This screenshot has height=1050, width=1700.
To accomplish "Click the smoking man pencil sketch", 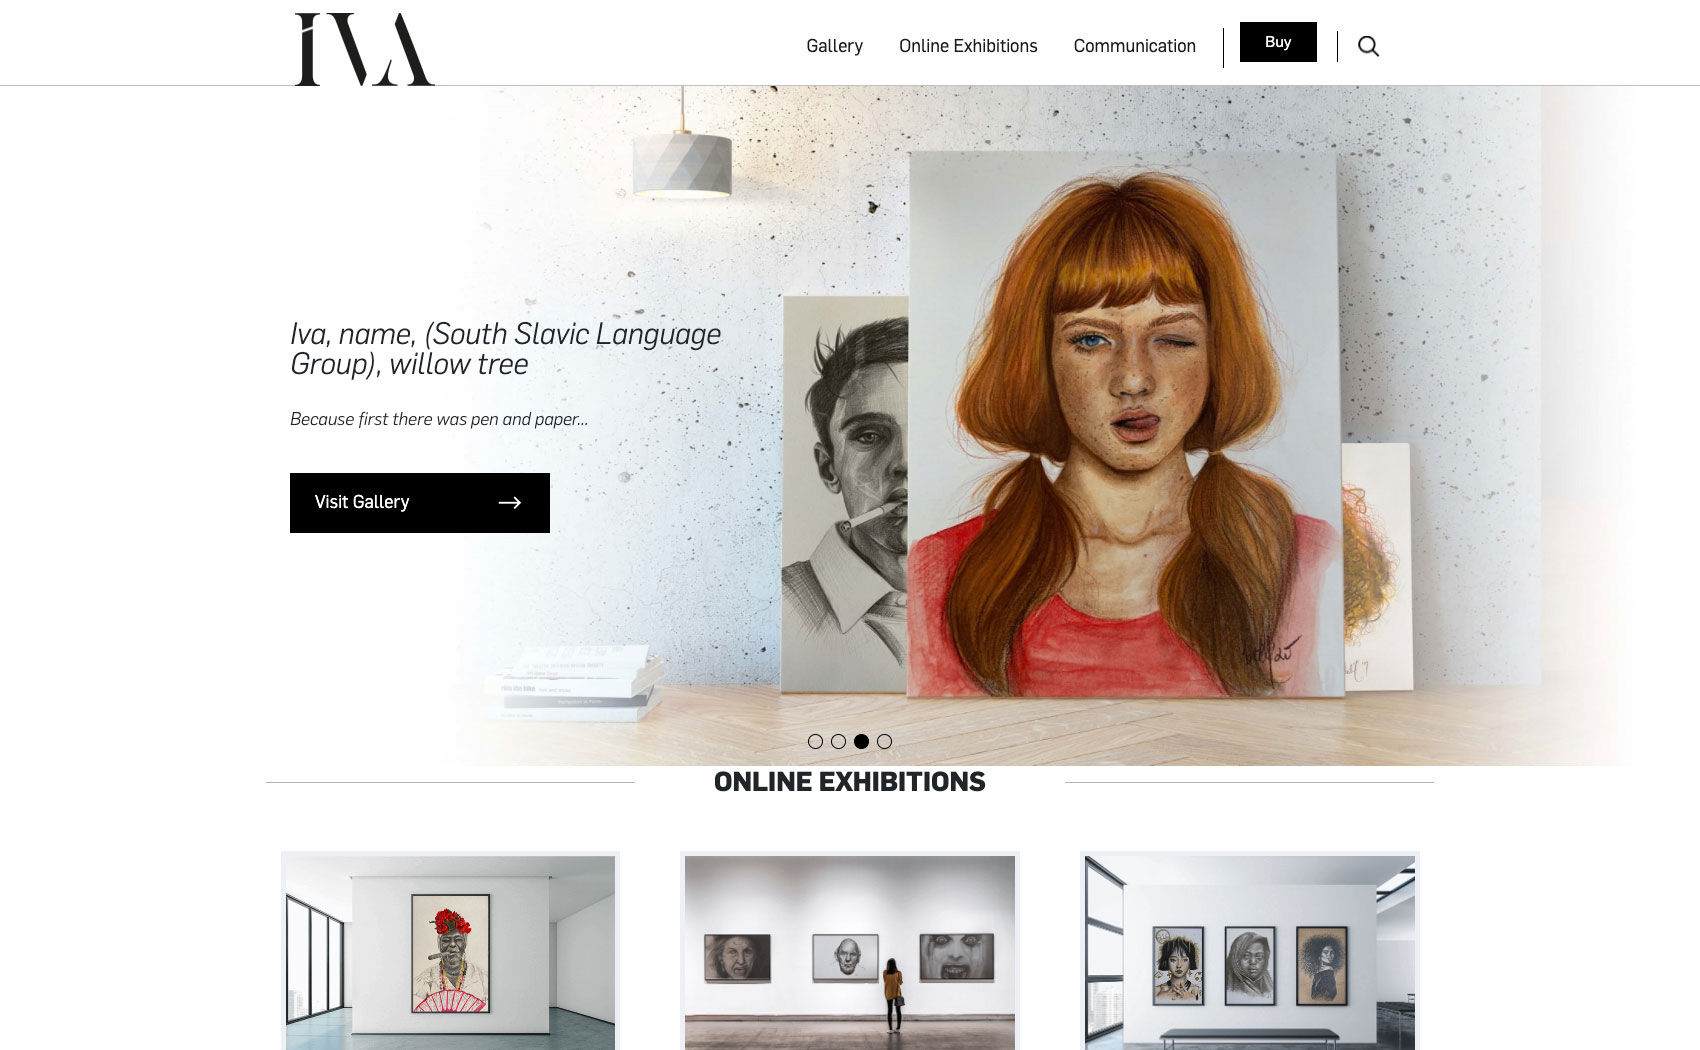I will 845,494.
